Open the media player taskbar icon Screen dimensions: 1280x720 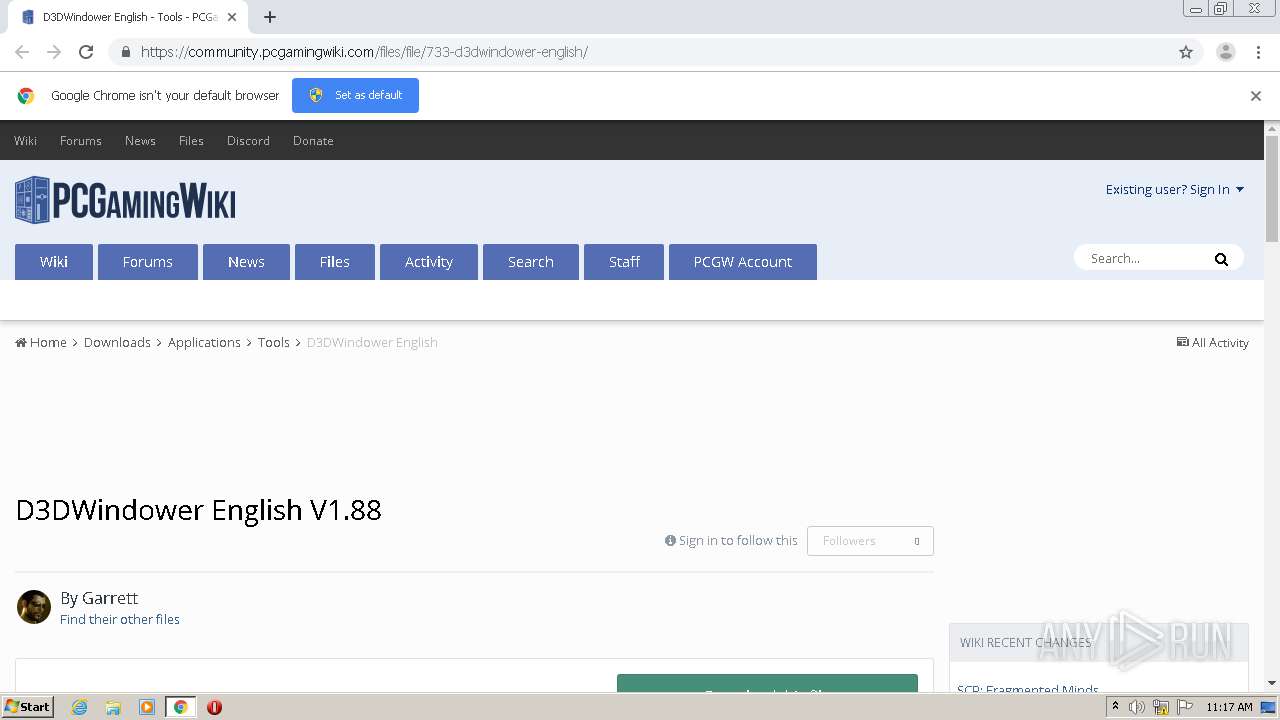pos(147,707)
